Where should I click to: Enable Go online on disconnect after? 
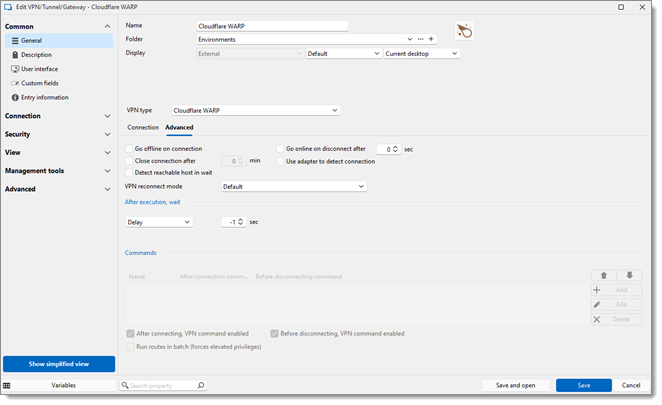click(x=280, y=149)
